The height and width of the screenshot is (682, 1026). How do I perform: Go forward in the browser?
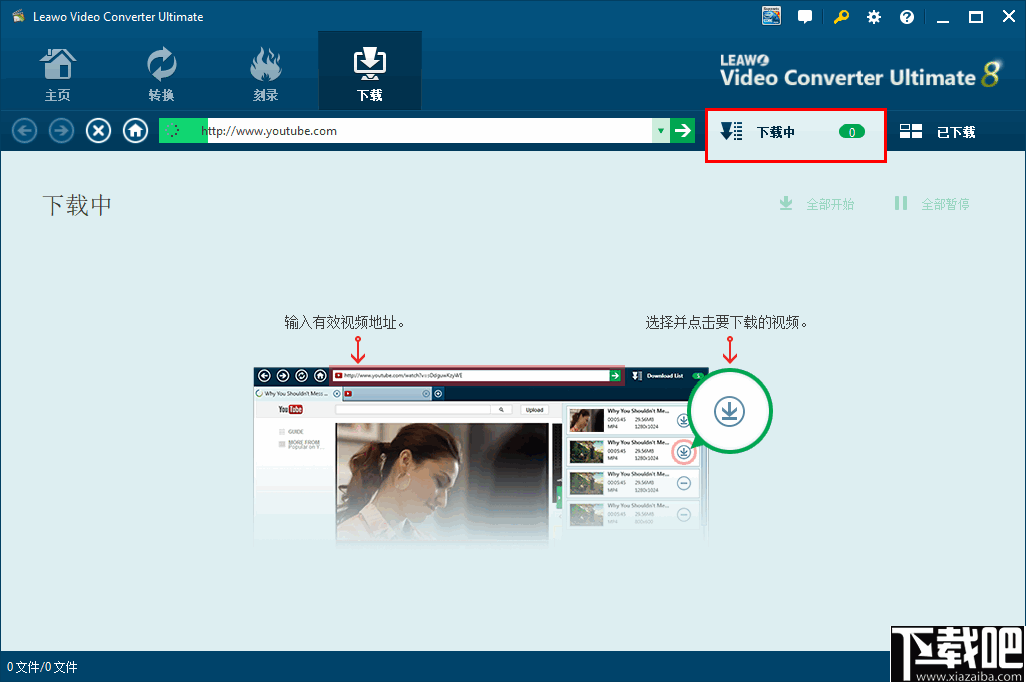pyautogui.click(x=62, y=131)
